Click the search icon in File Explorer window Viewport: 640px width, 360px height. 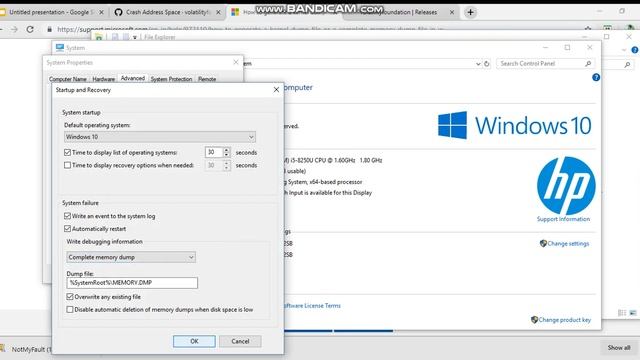point(627,64)
